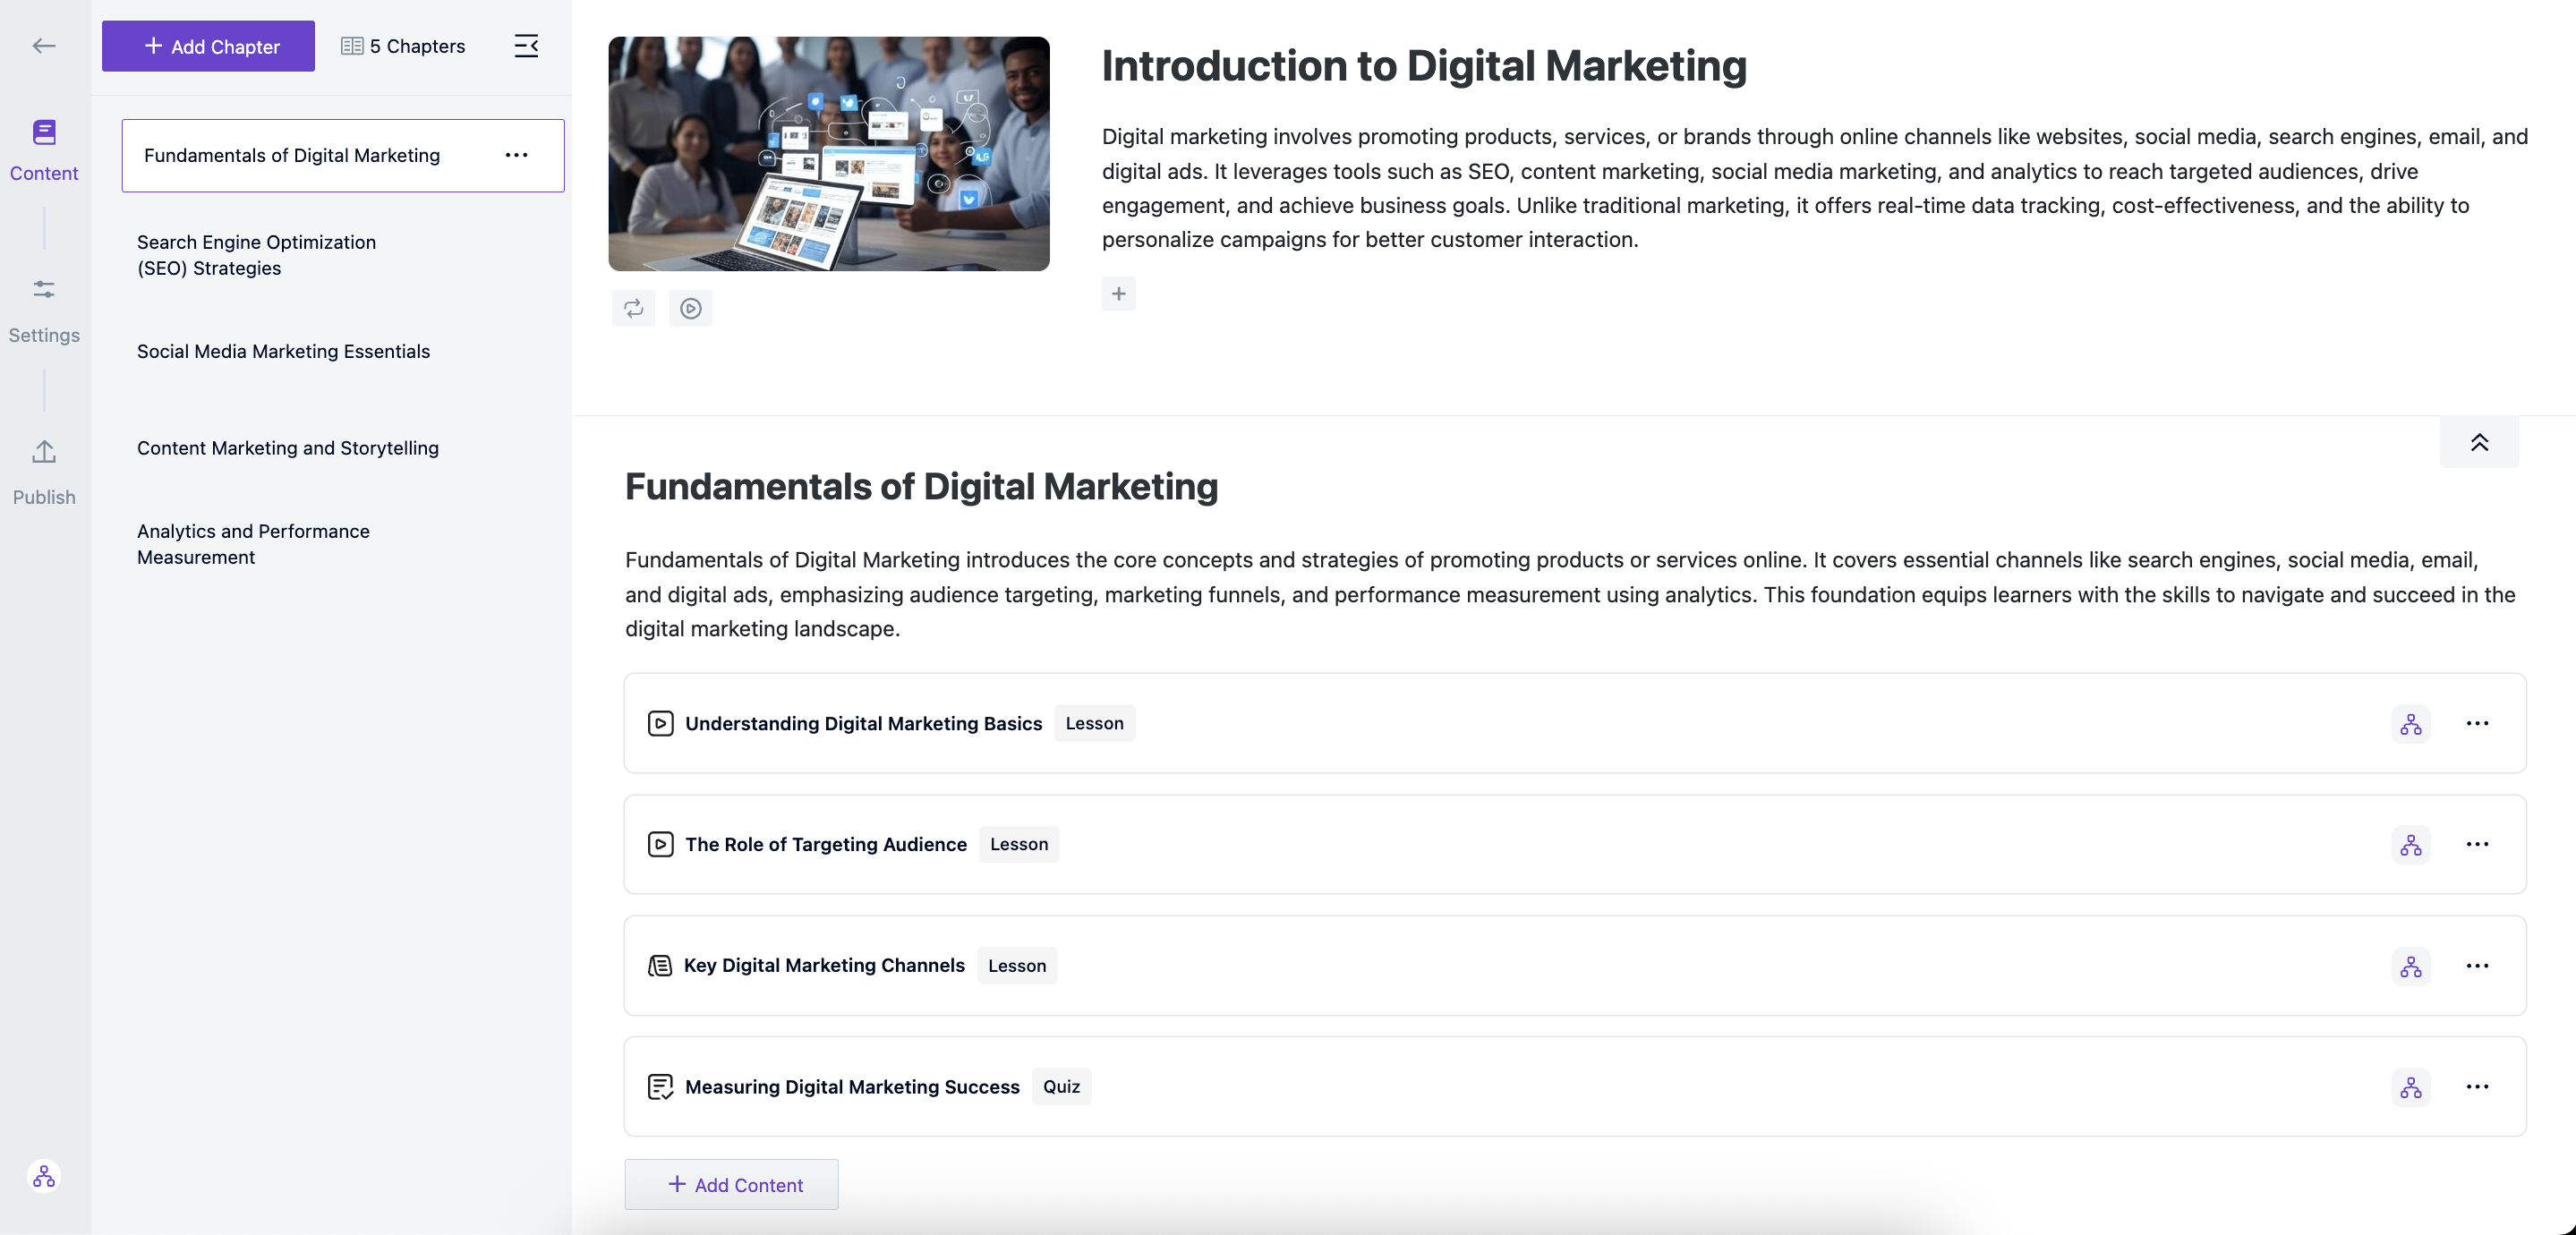Open the mindmap icon on Key Digital Marketing Channels
Viewport: 2576px width, 1235px height.
[2411, 965]
